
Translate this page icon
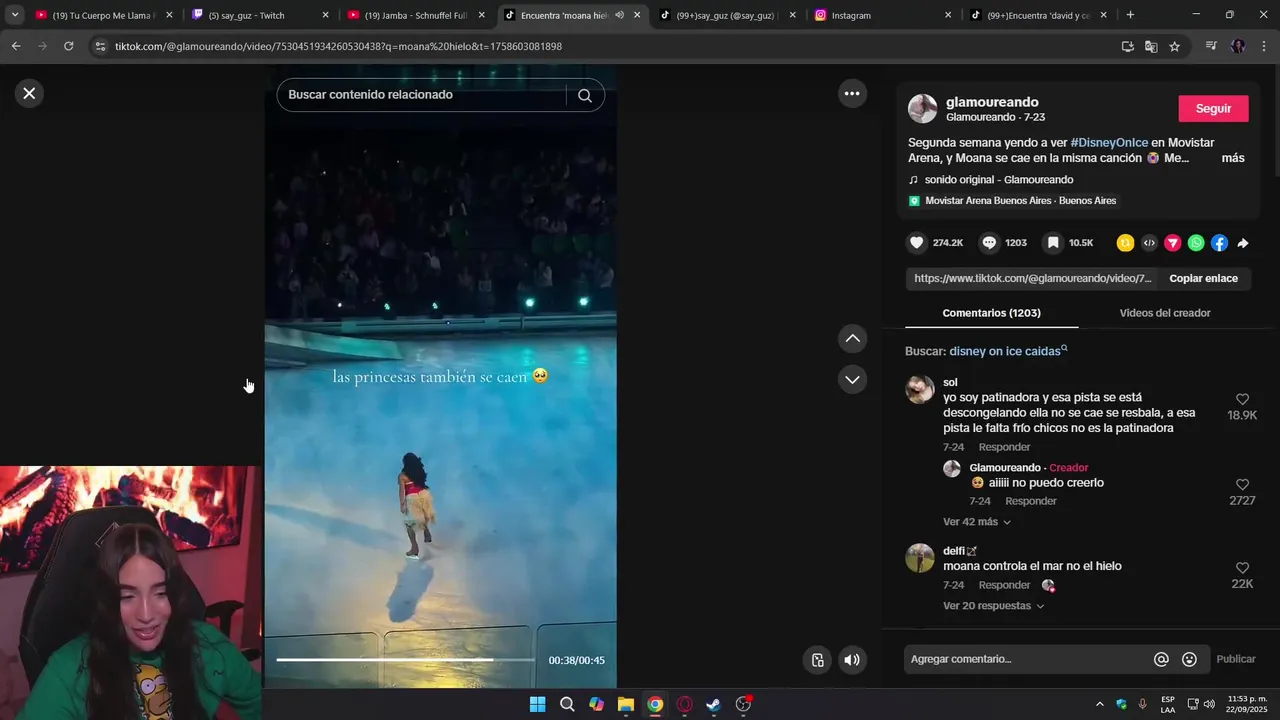(x=1151, y=46)
